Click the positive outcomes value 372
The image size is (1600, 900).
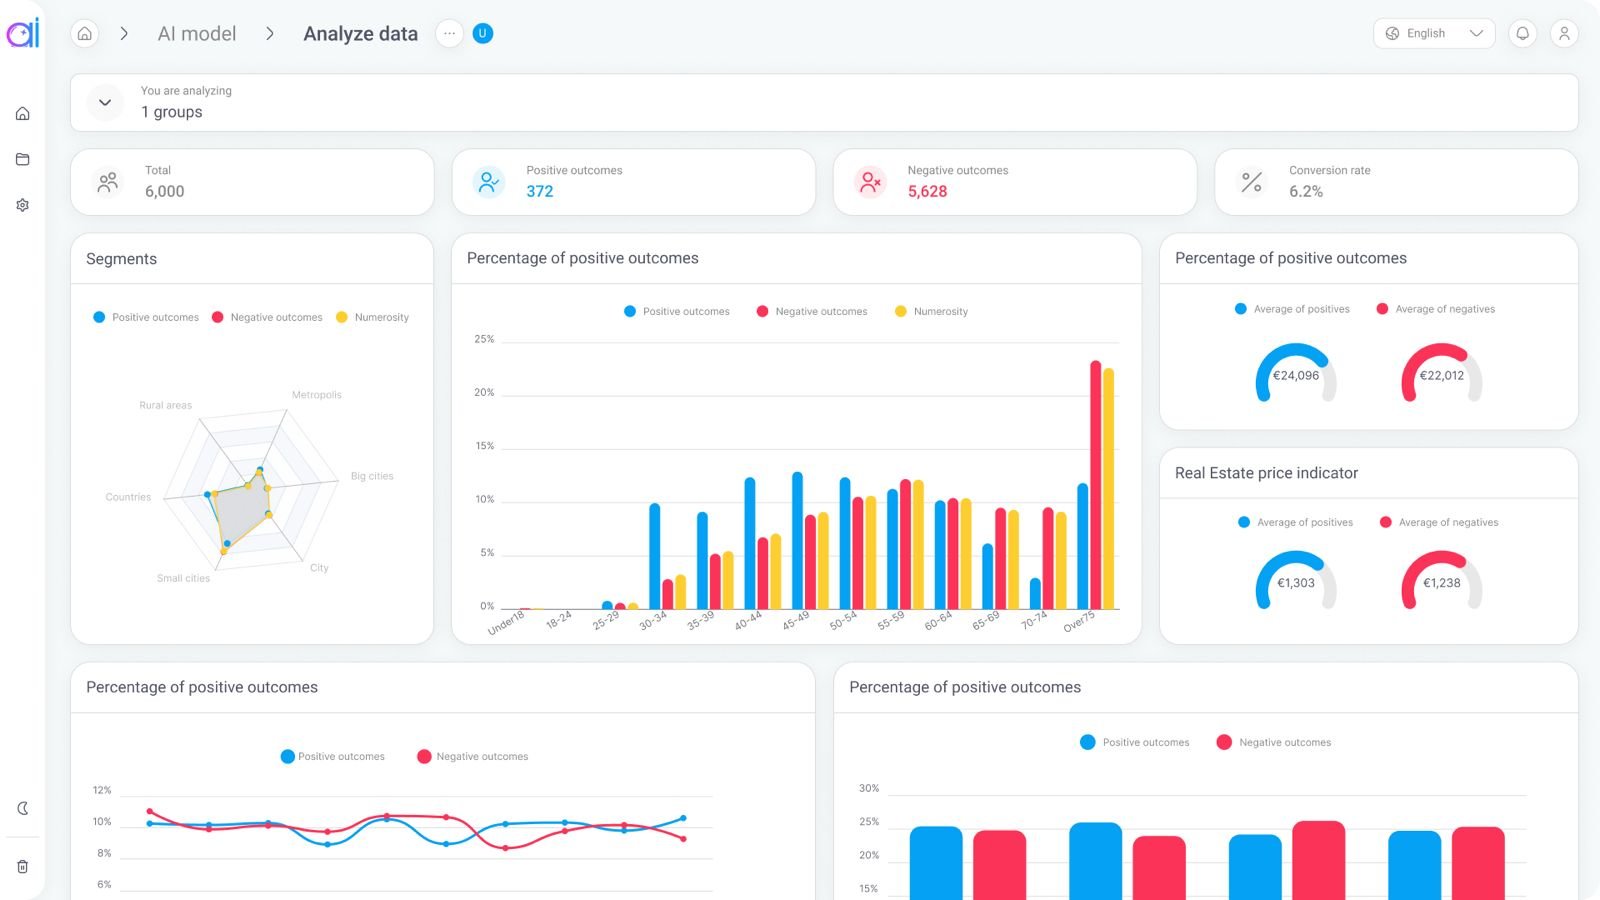click(x=540, y=191)
